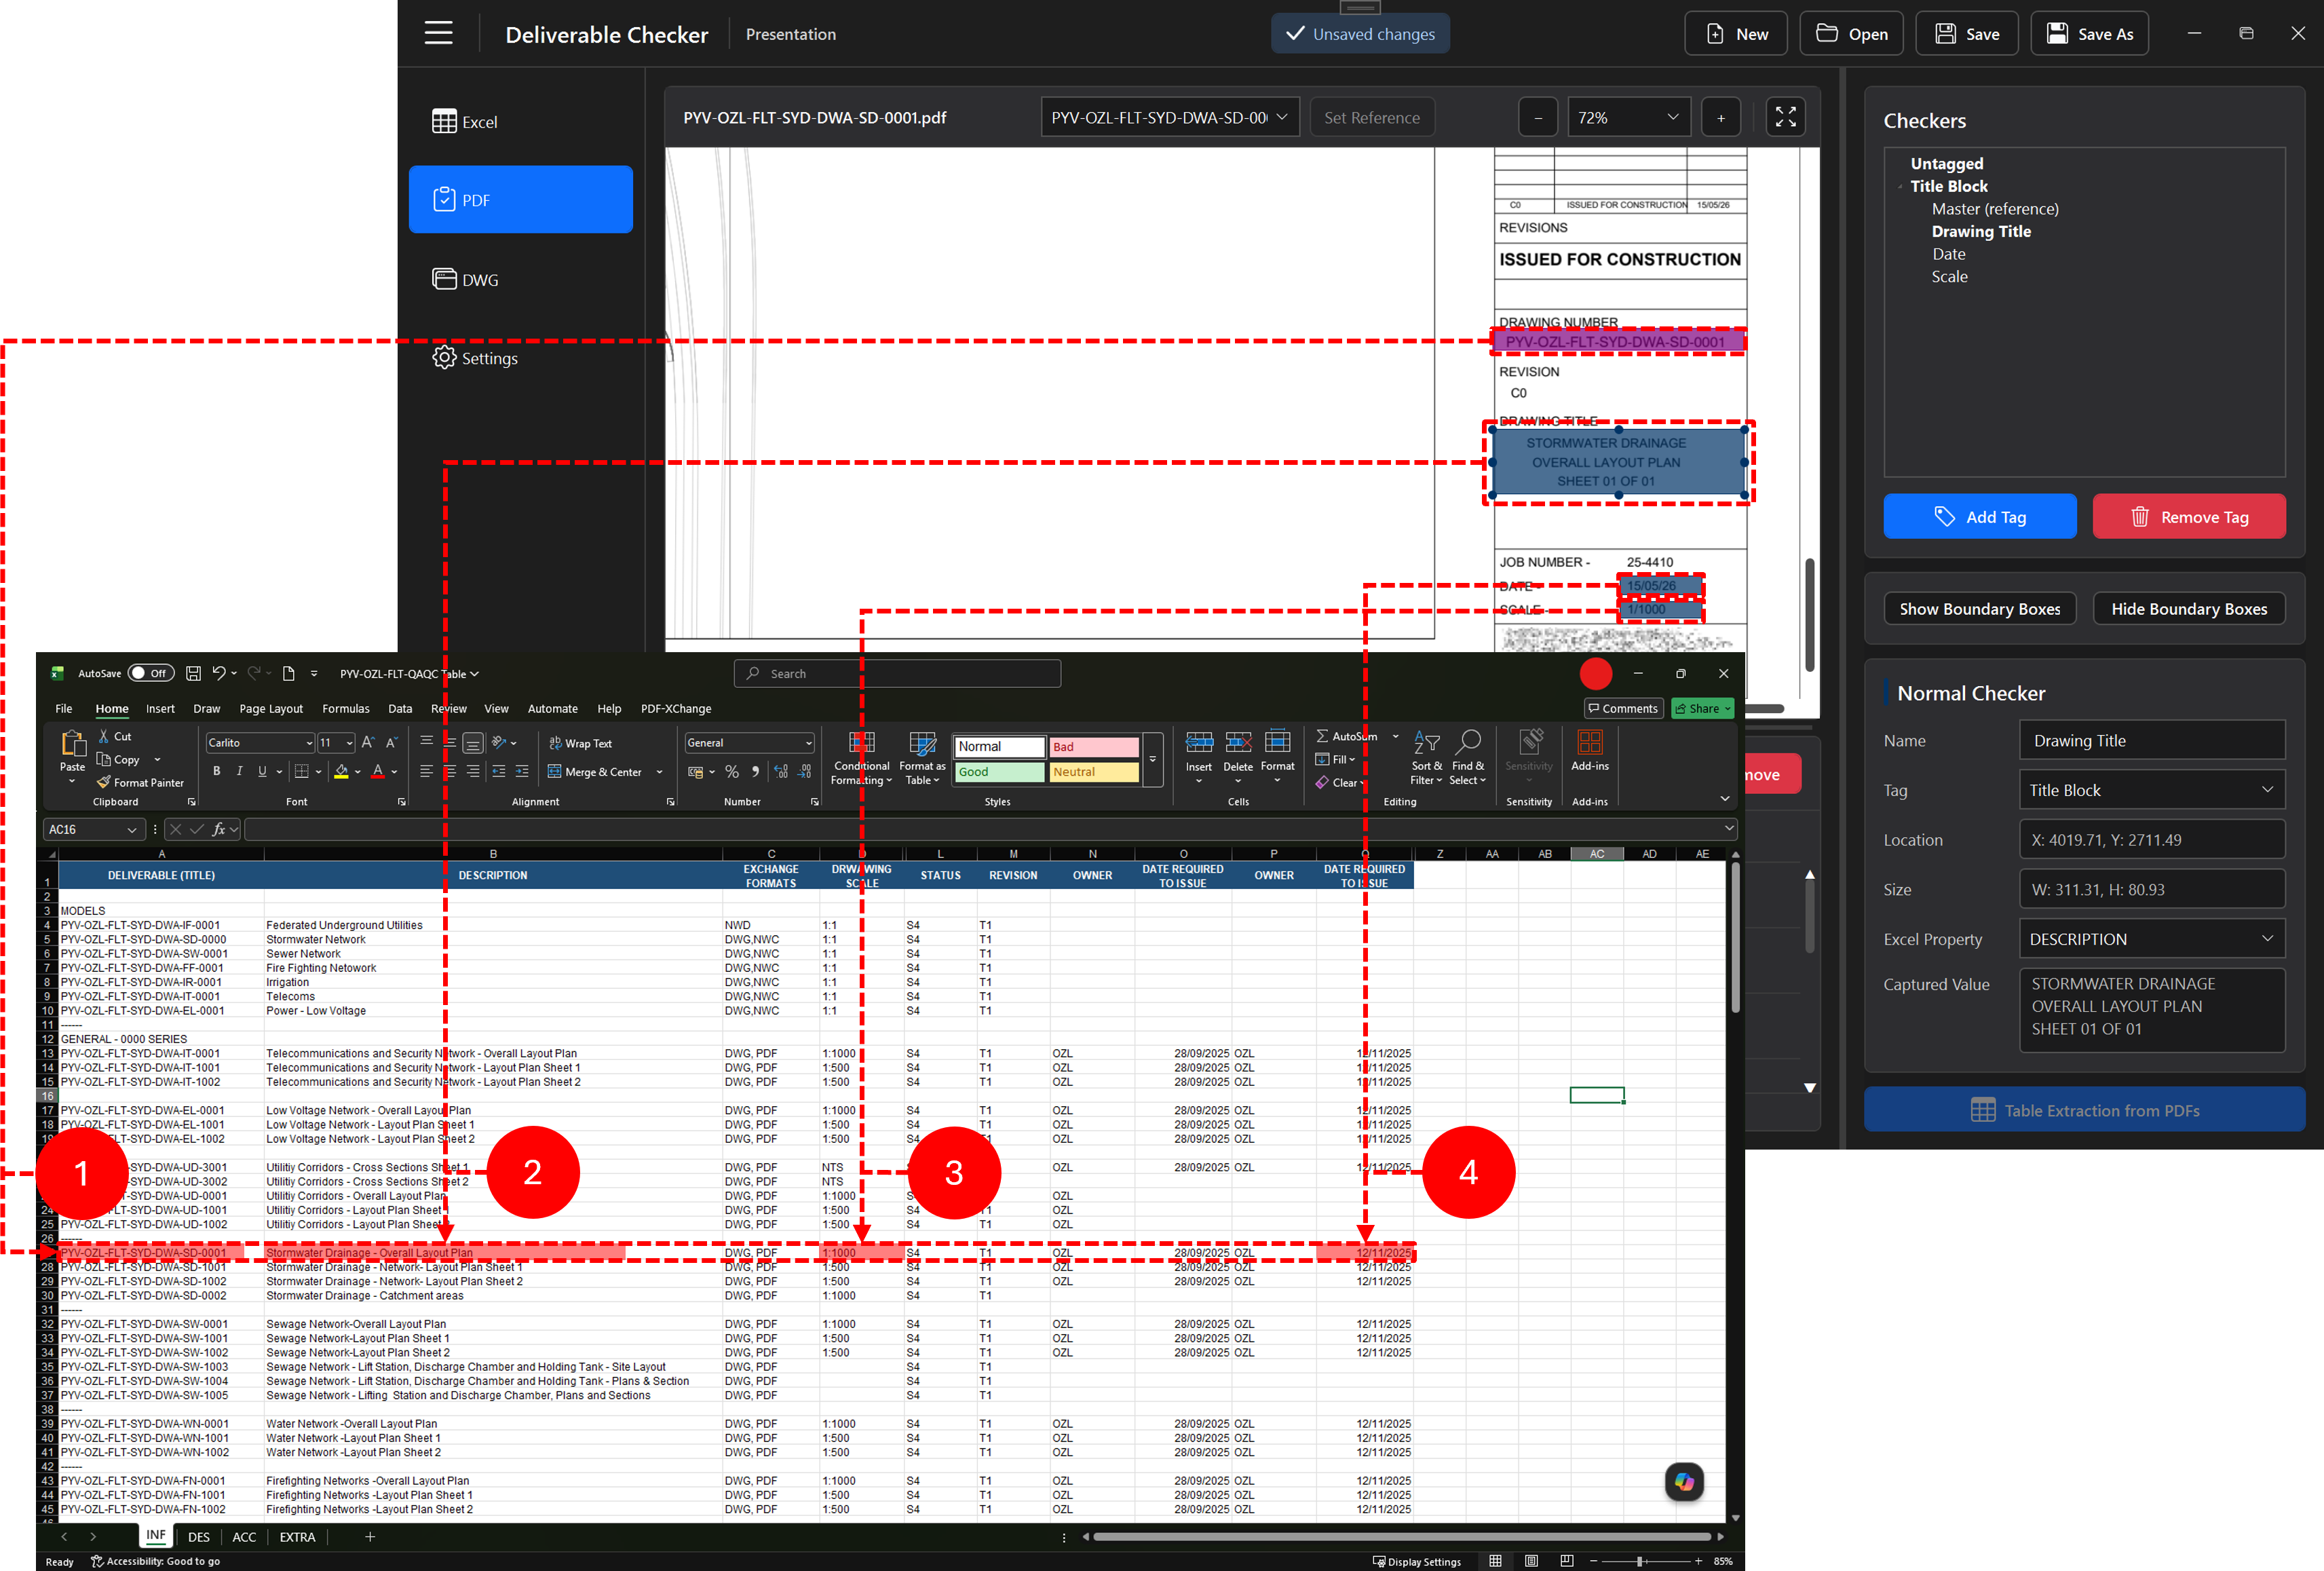Viewport: 2324px width, 1571px height.
Task: Toggle fullscreen PDF view
Action: pos(1785,117)
